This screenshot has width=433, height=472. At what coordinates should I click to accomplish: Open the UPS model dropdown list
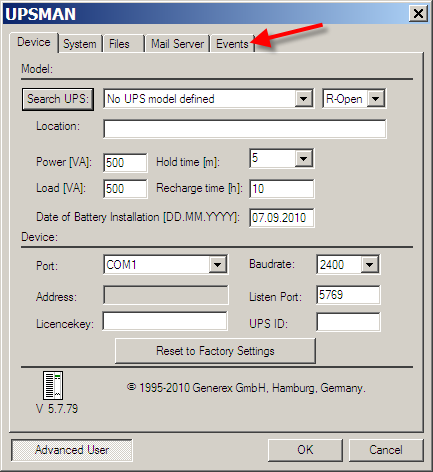point(303,99)
